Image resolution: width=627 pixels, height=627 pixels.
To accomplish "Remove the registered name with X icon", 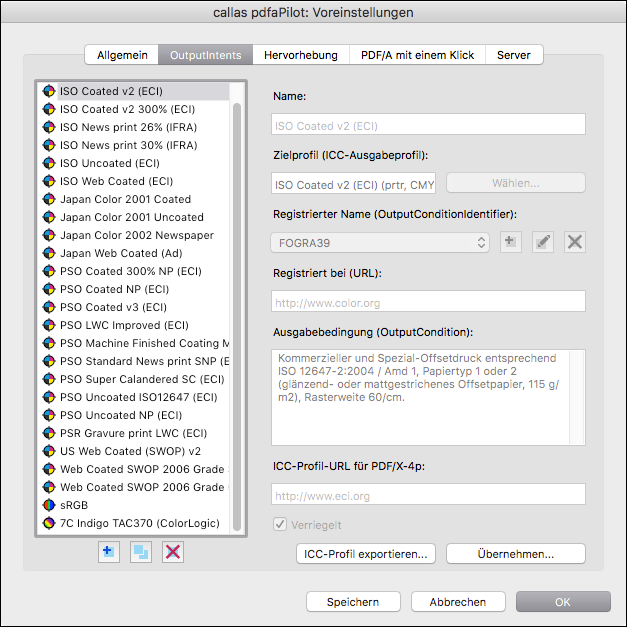I will click(575, 242).
